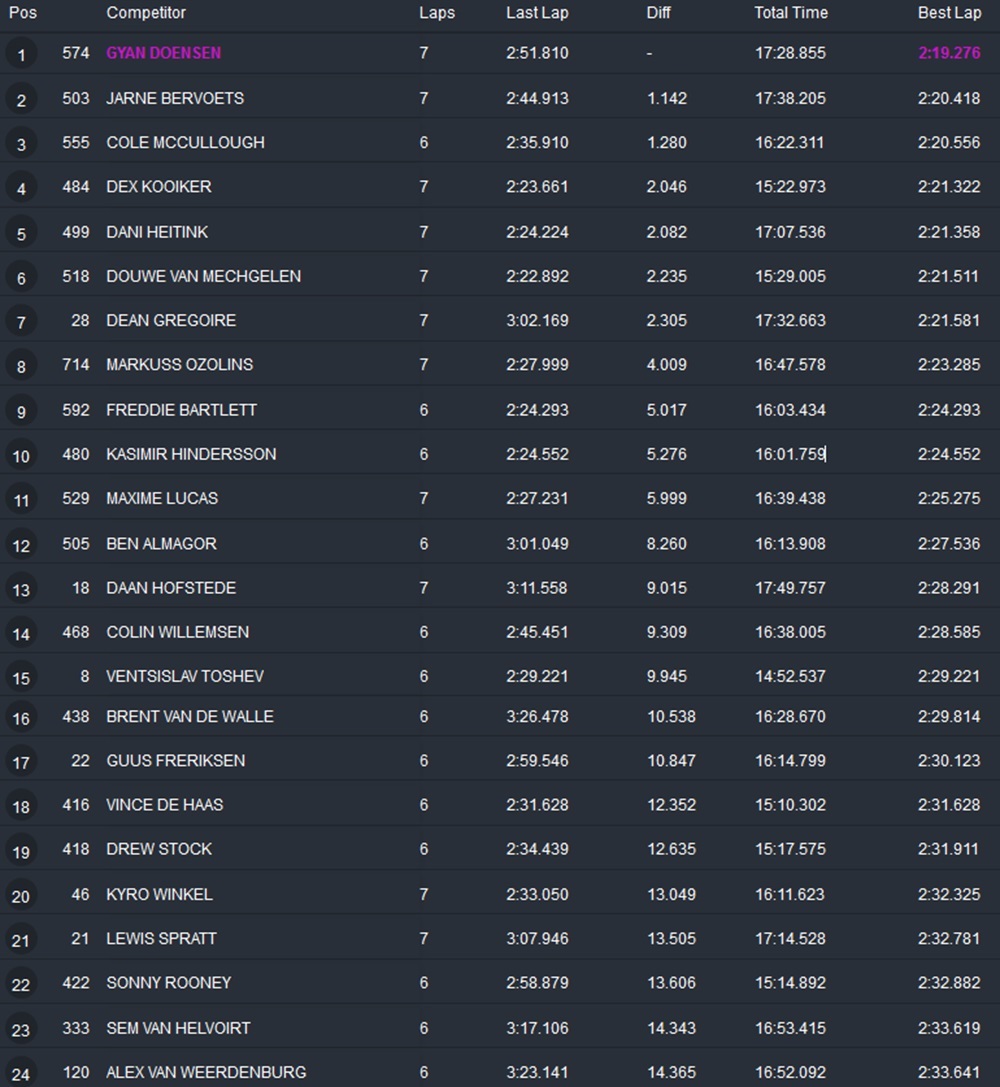Click the position 24 circle badge
The image size is (1000, 1087).
(21, 1074)
